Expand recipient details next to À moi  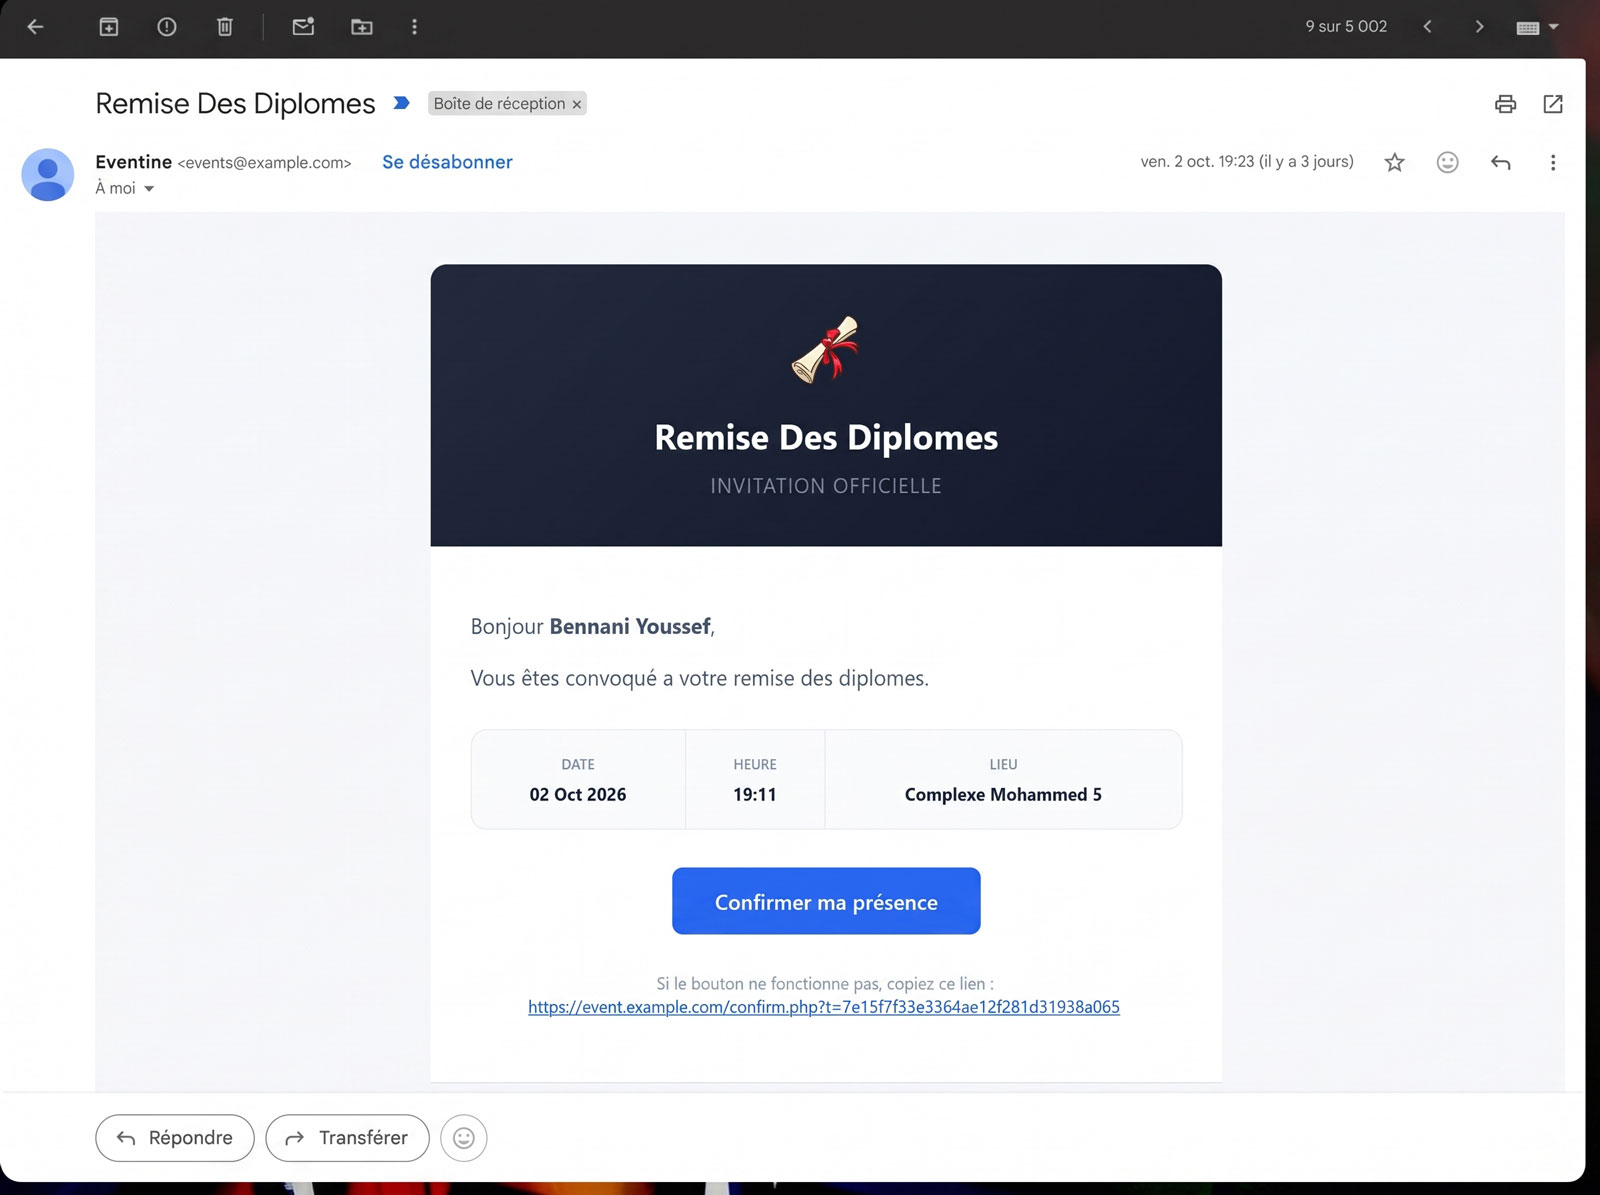click(149, 189)
